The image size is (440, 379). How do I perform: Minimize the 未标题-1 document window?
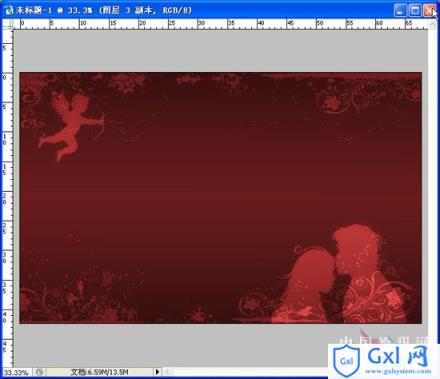pos(400,10)
